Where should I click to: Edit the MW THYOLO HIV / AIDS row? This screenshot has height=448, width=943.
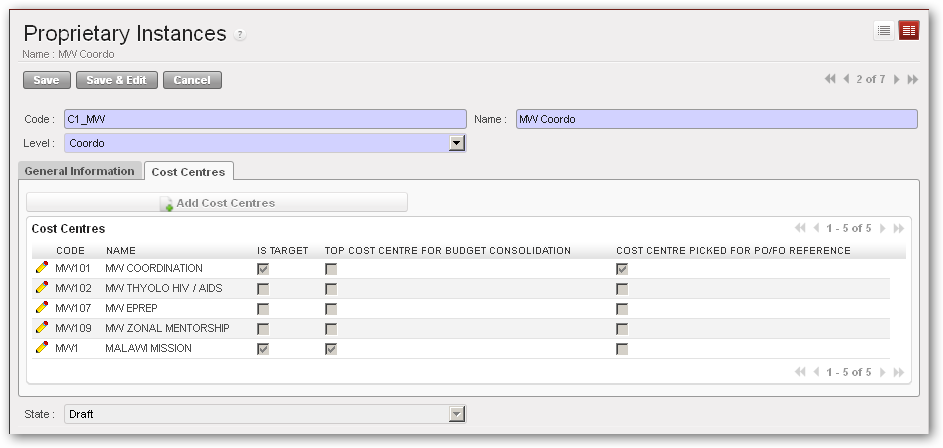[x=42, y=288]
